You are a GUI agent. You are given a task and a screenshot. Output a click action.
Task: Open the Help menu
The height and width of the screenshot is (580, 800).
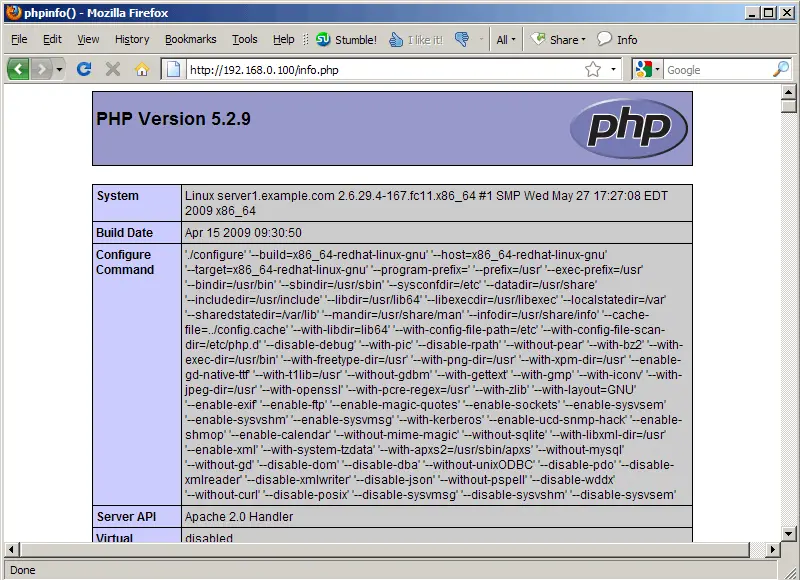click(x=283, y=39)
